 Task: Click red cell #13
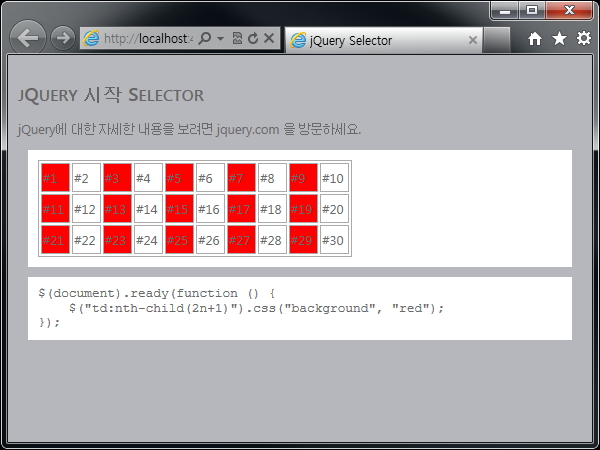117,209
